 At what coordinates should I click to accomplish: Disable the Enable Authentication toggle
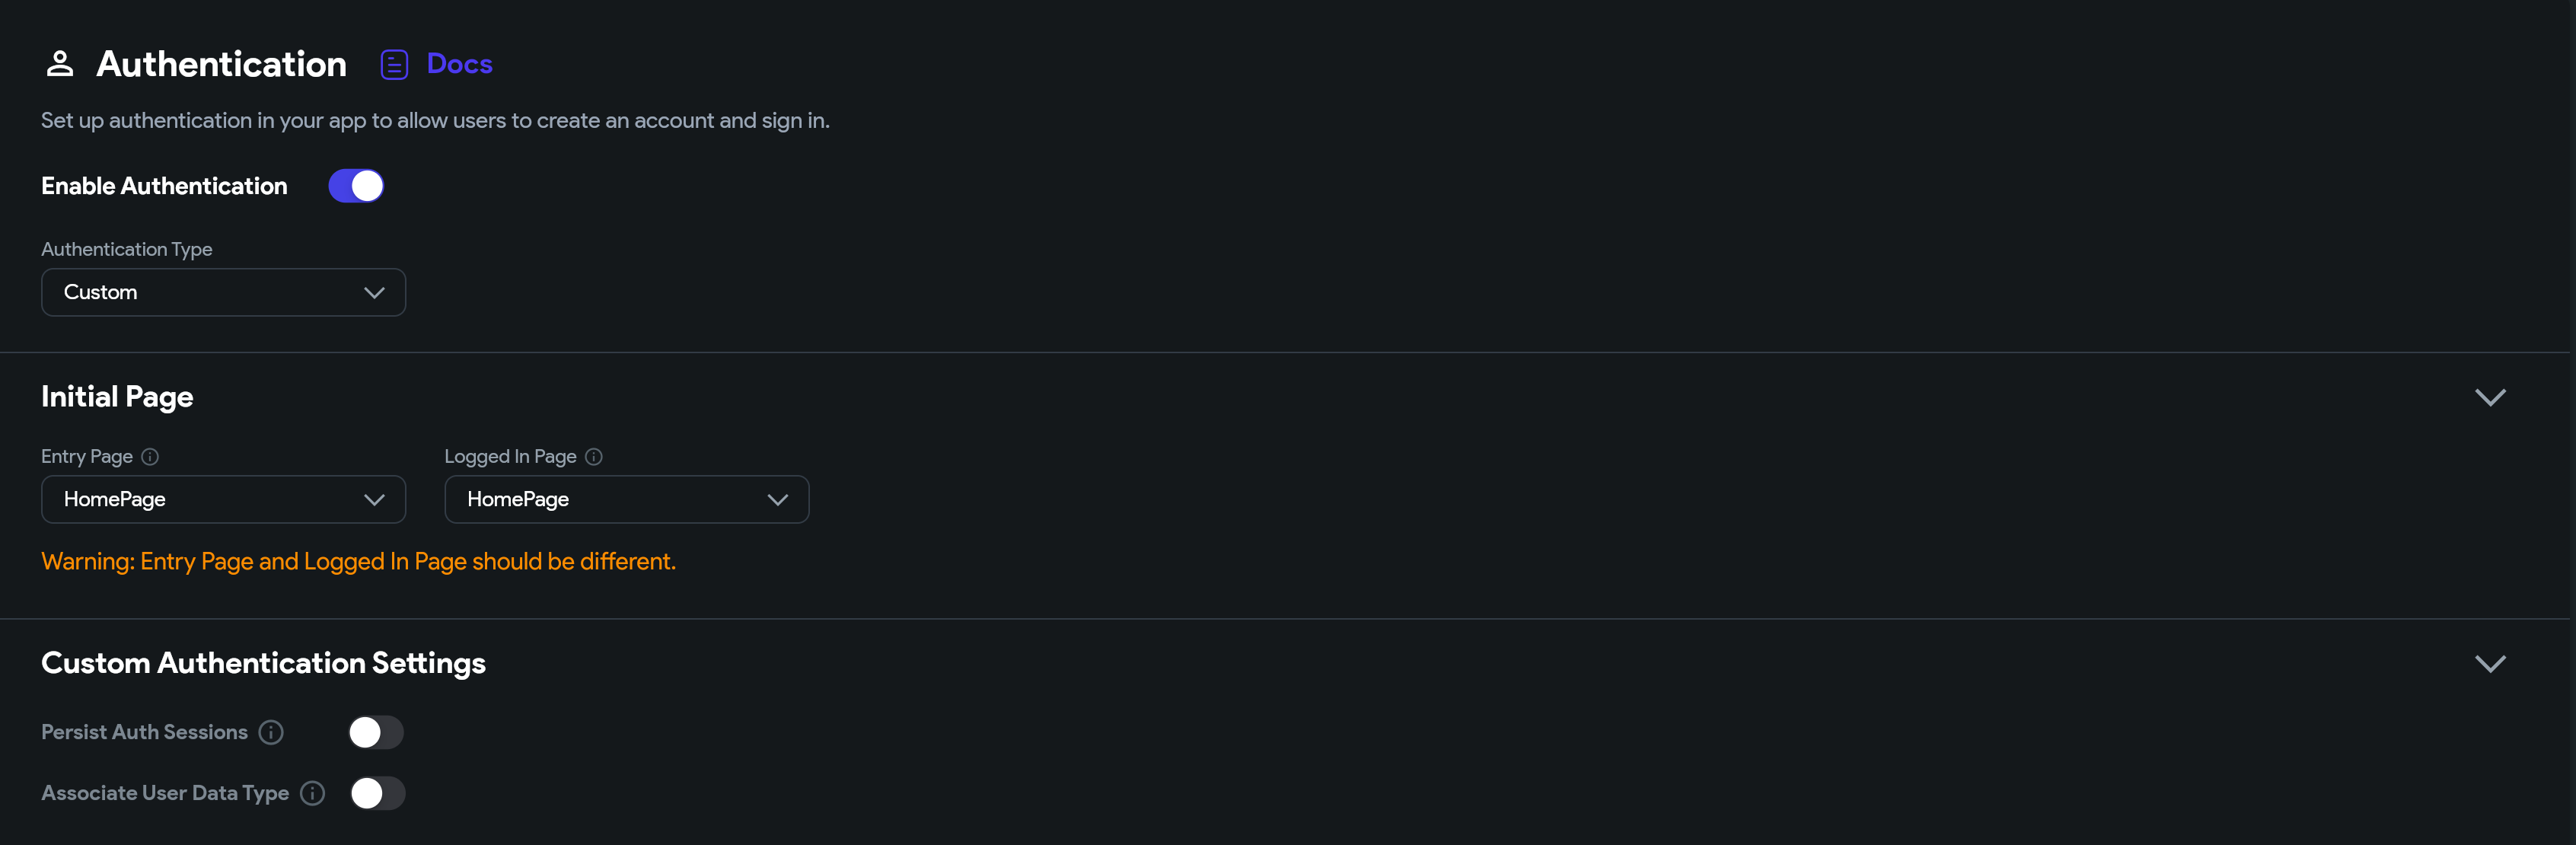(x=356, y=184)
